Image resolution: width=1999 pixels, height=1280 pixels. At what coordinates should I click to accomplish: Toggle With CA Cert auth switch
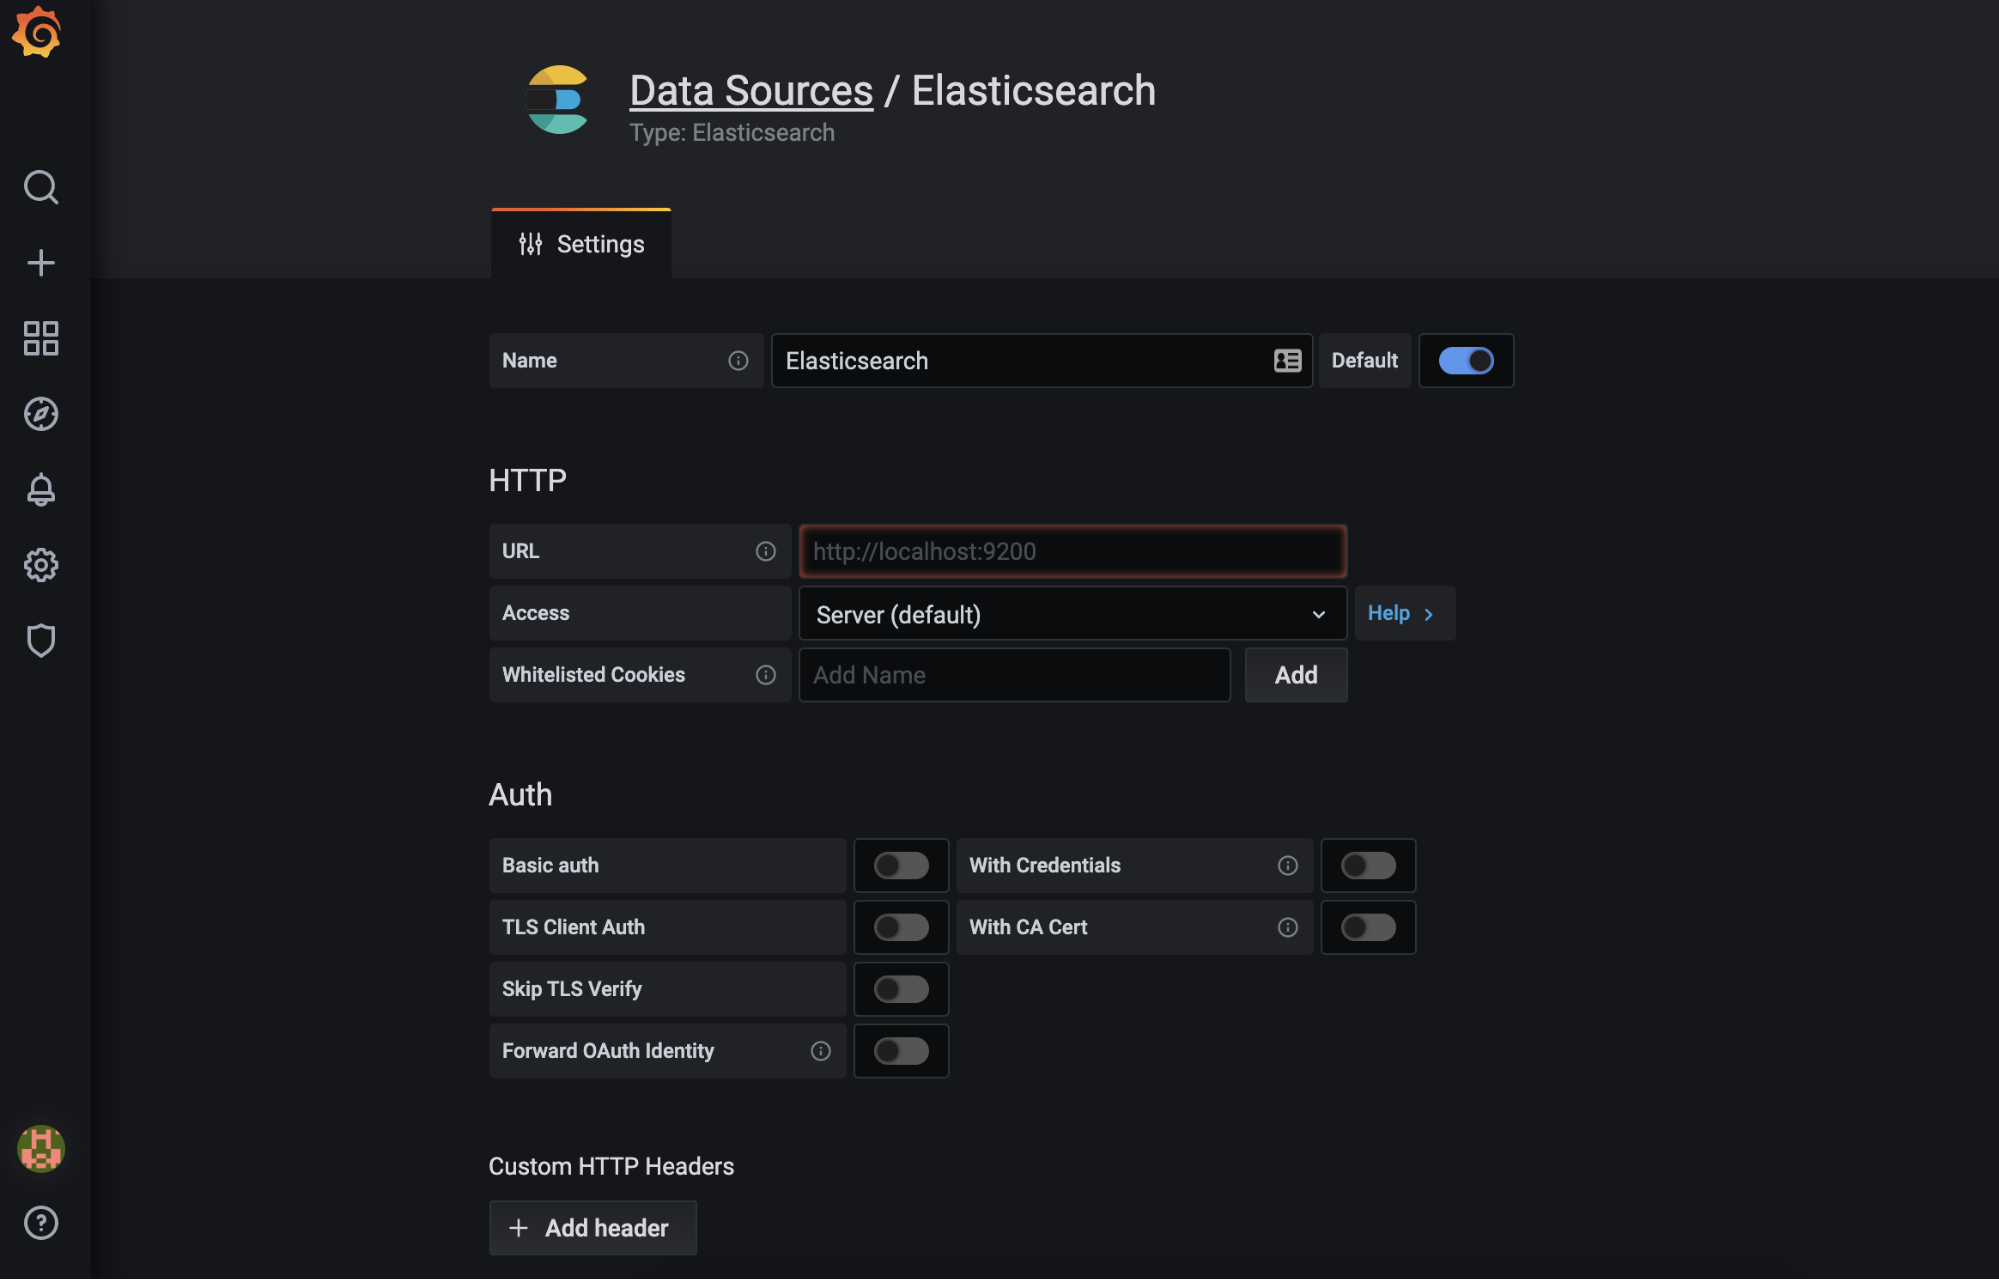coord(1368,926)
